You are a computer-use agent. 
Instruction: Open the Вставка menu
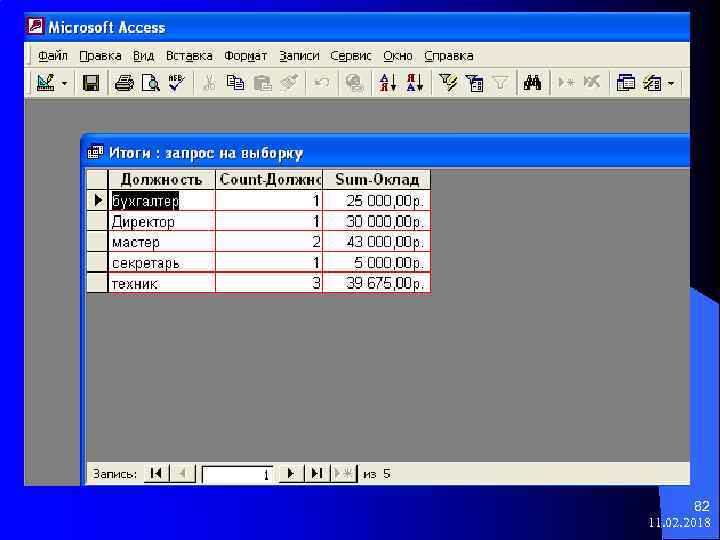(x=189, y=56)
